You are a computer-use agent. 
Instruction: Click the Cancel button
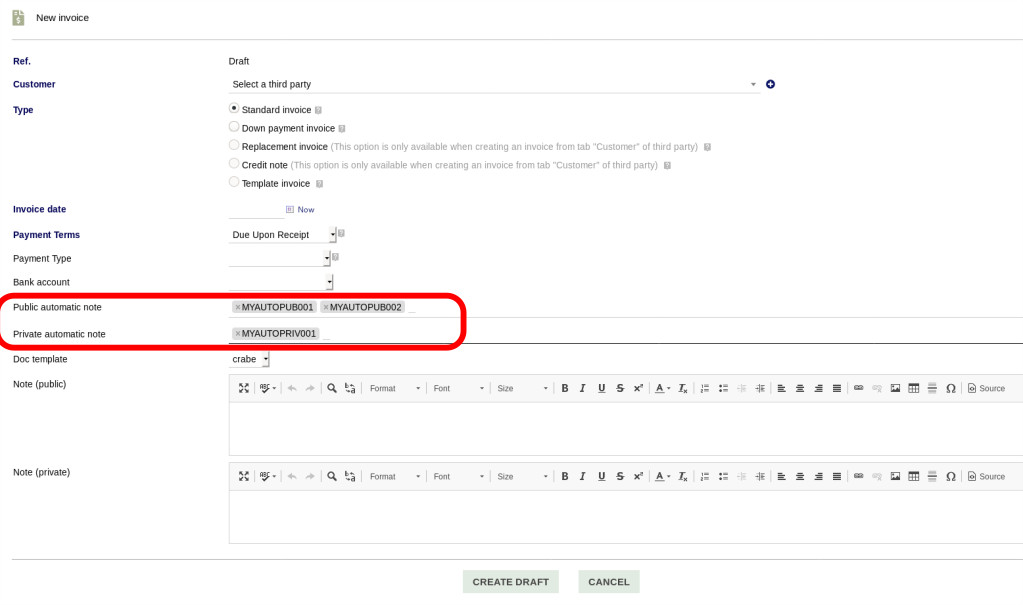[608, 582]
